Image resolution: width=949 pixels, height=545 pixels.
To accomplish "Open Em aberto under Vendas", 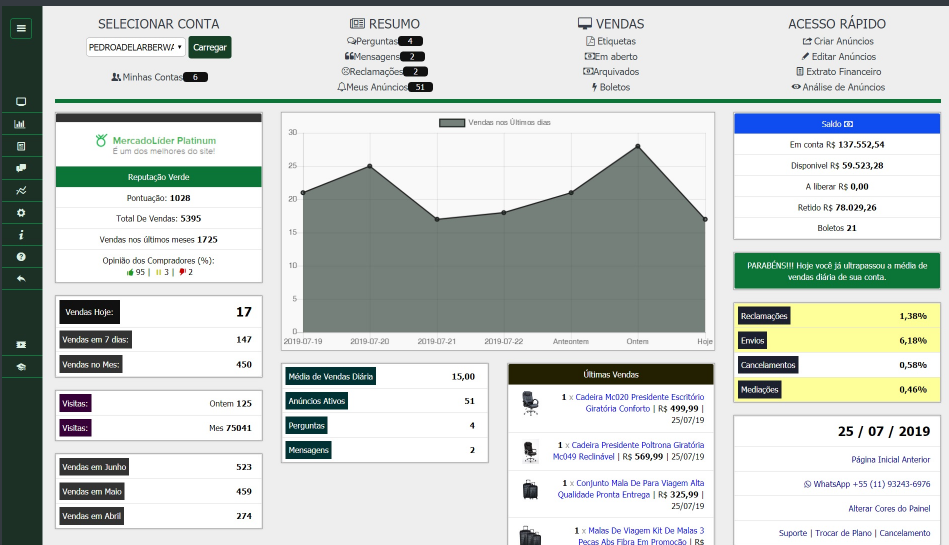I will coord(611,56).
